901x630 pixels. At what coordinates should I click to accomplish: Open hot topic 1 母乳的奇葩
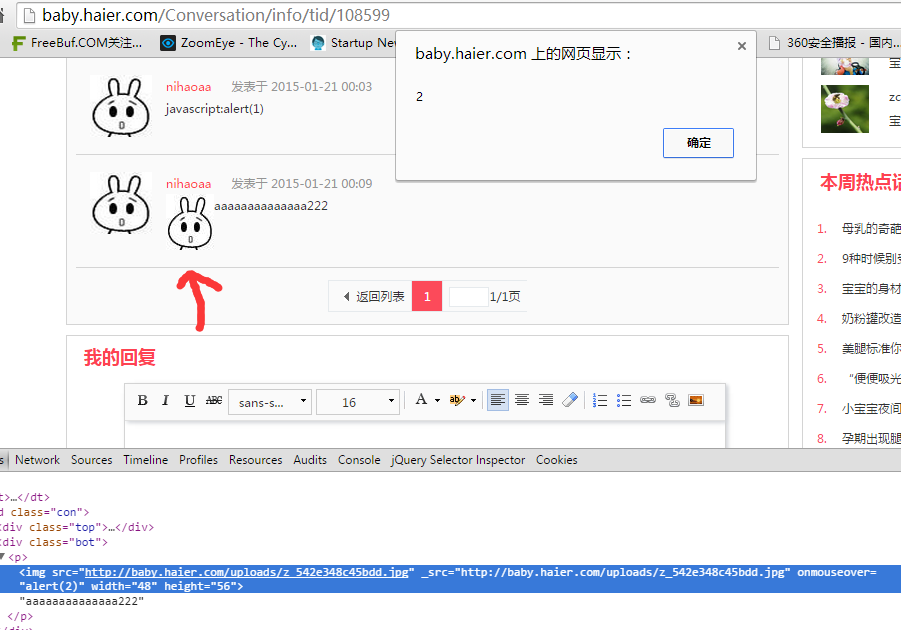point(871,229)
